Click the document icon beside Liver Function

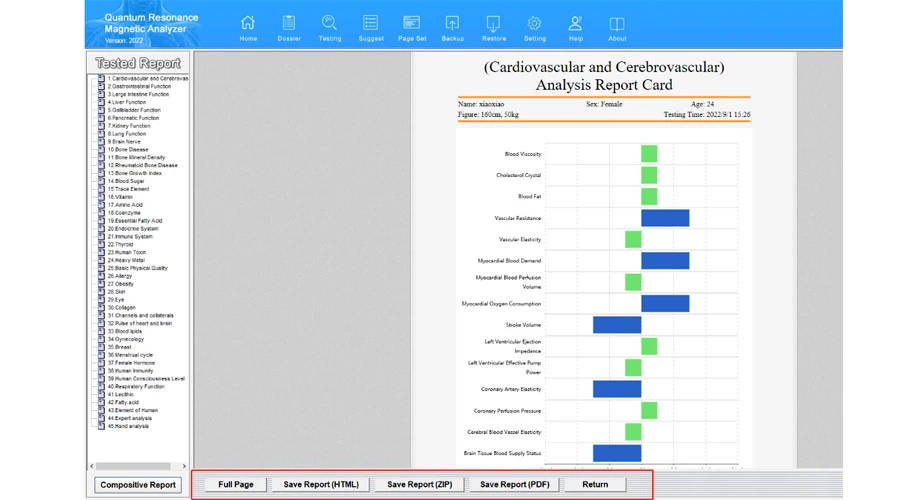pyautogui.click(x=101, y=102)
